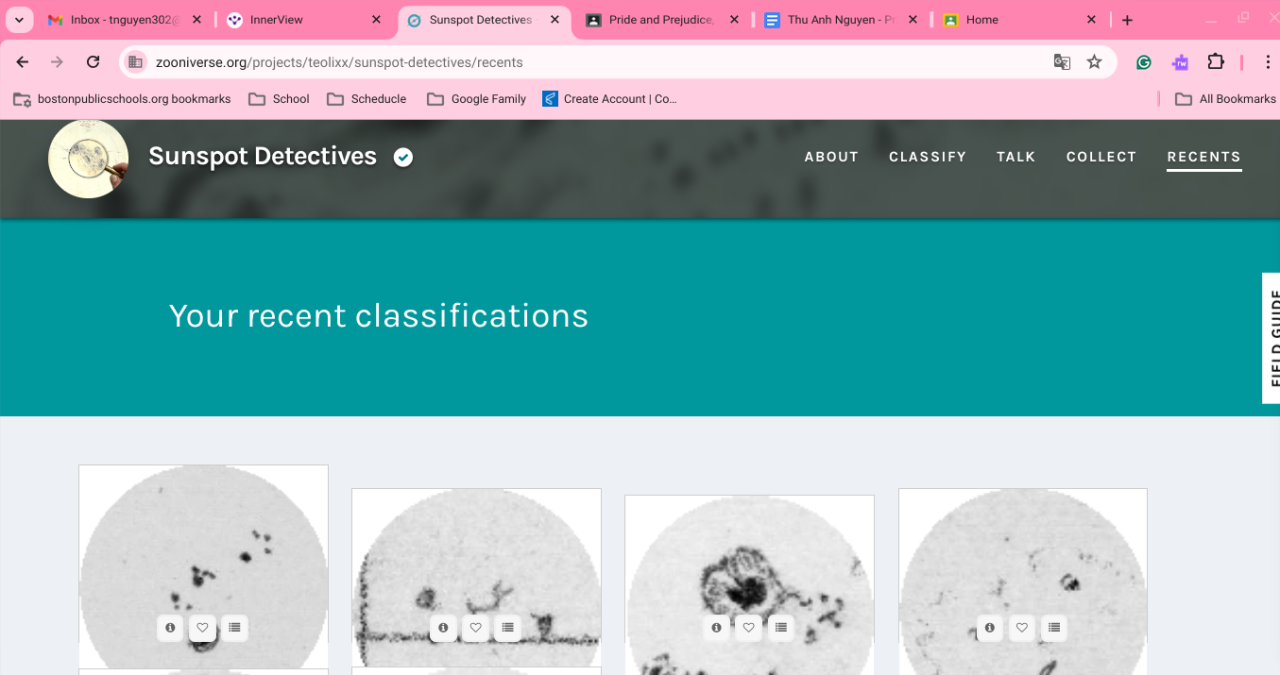The height and width of the screenshot is (675, 1280).
Task: Favorite the third classification thumbnail
Action: [x=748, y=628]
